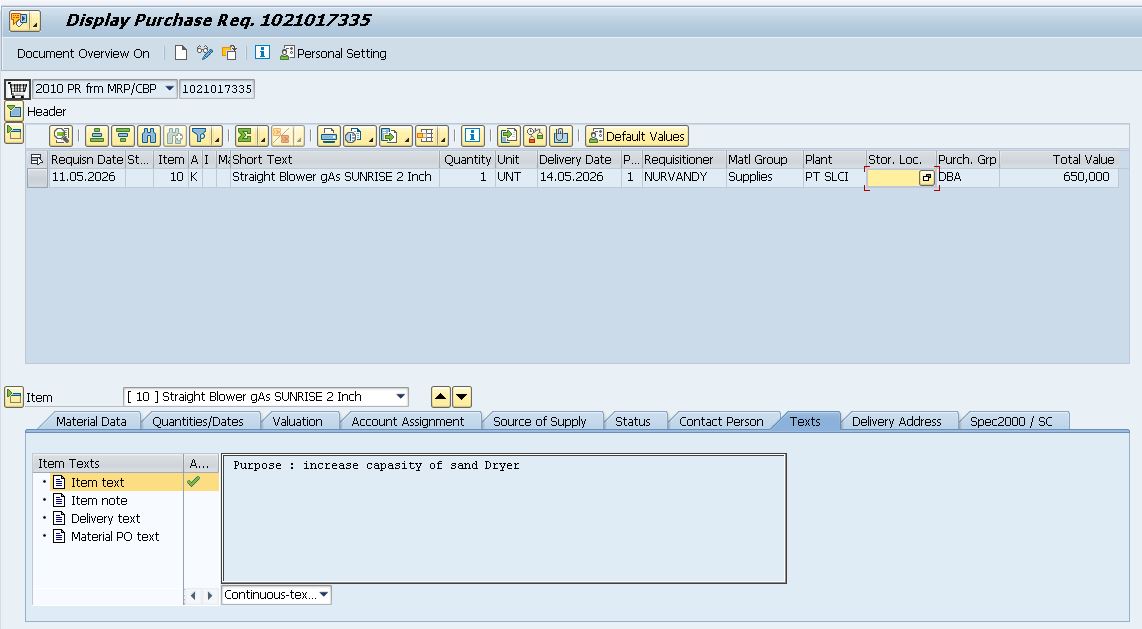Open the Other Purchase Requisition icon
The width and height of the screenshot is (1142, 629).
pyautogui.click(x=229, y=52)
